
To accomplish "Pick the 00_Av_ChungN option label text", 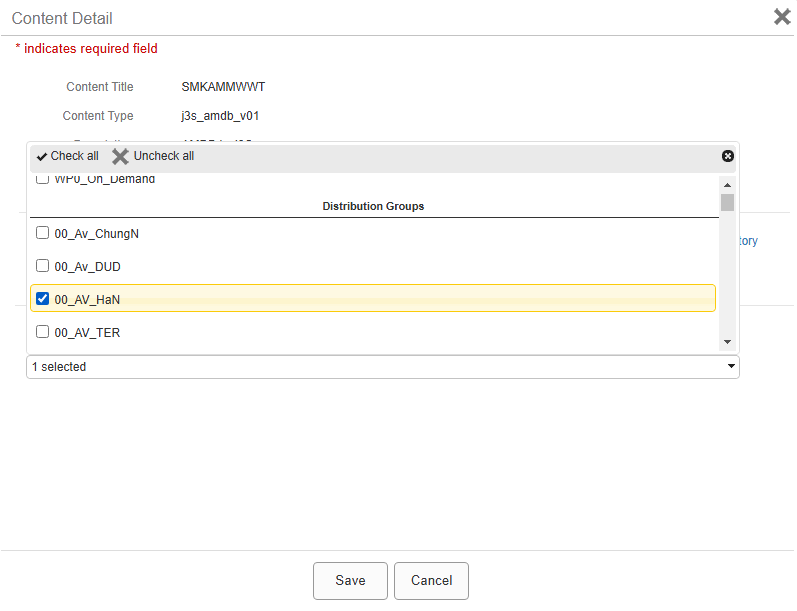I will (x=97, y=234).
